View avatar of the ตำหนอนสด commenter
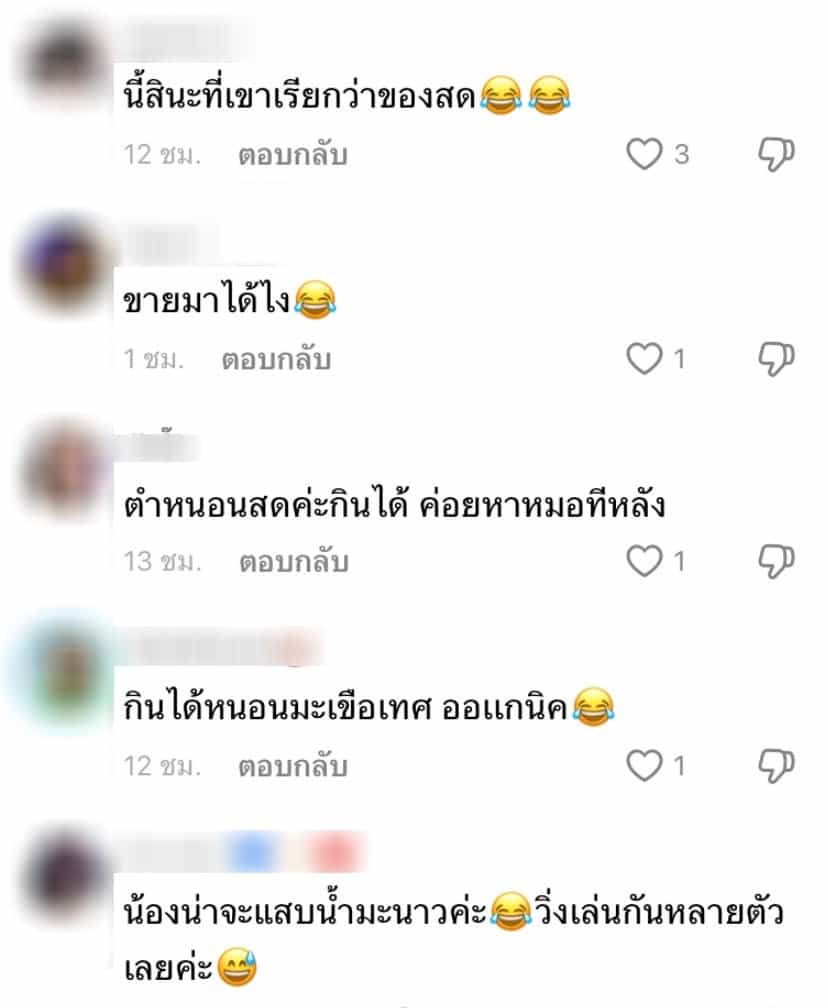Image resolution: width=828 pixels, height=1008 pixels. (x=62, y=471)
